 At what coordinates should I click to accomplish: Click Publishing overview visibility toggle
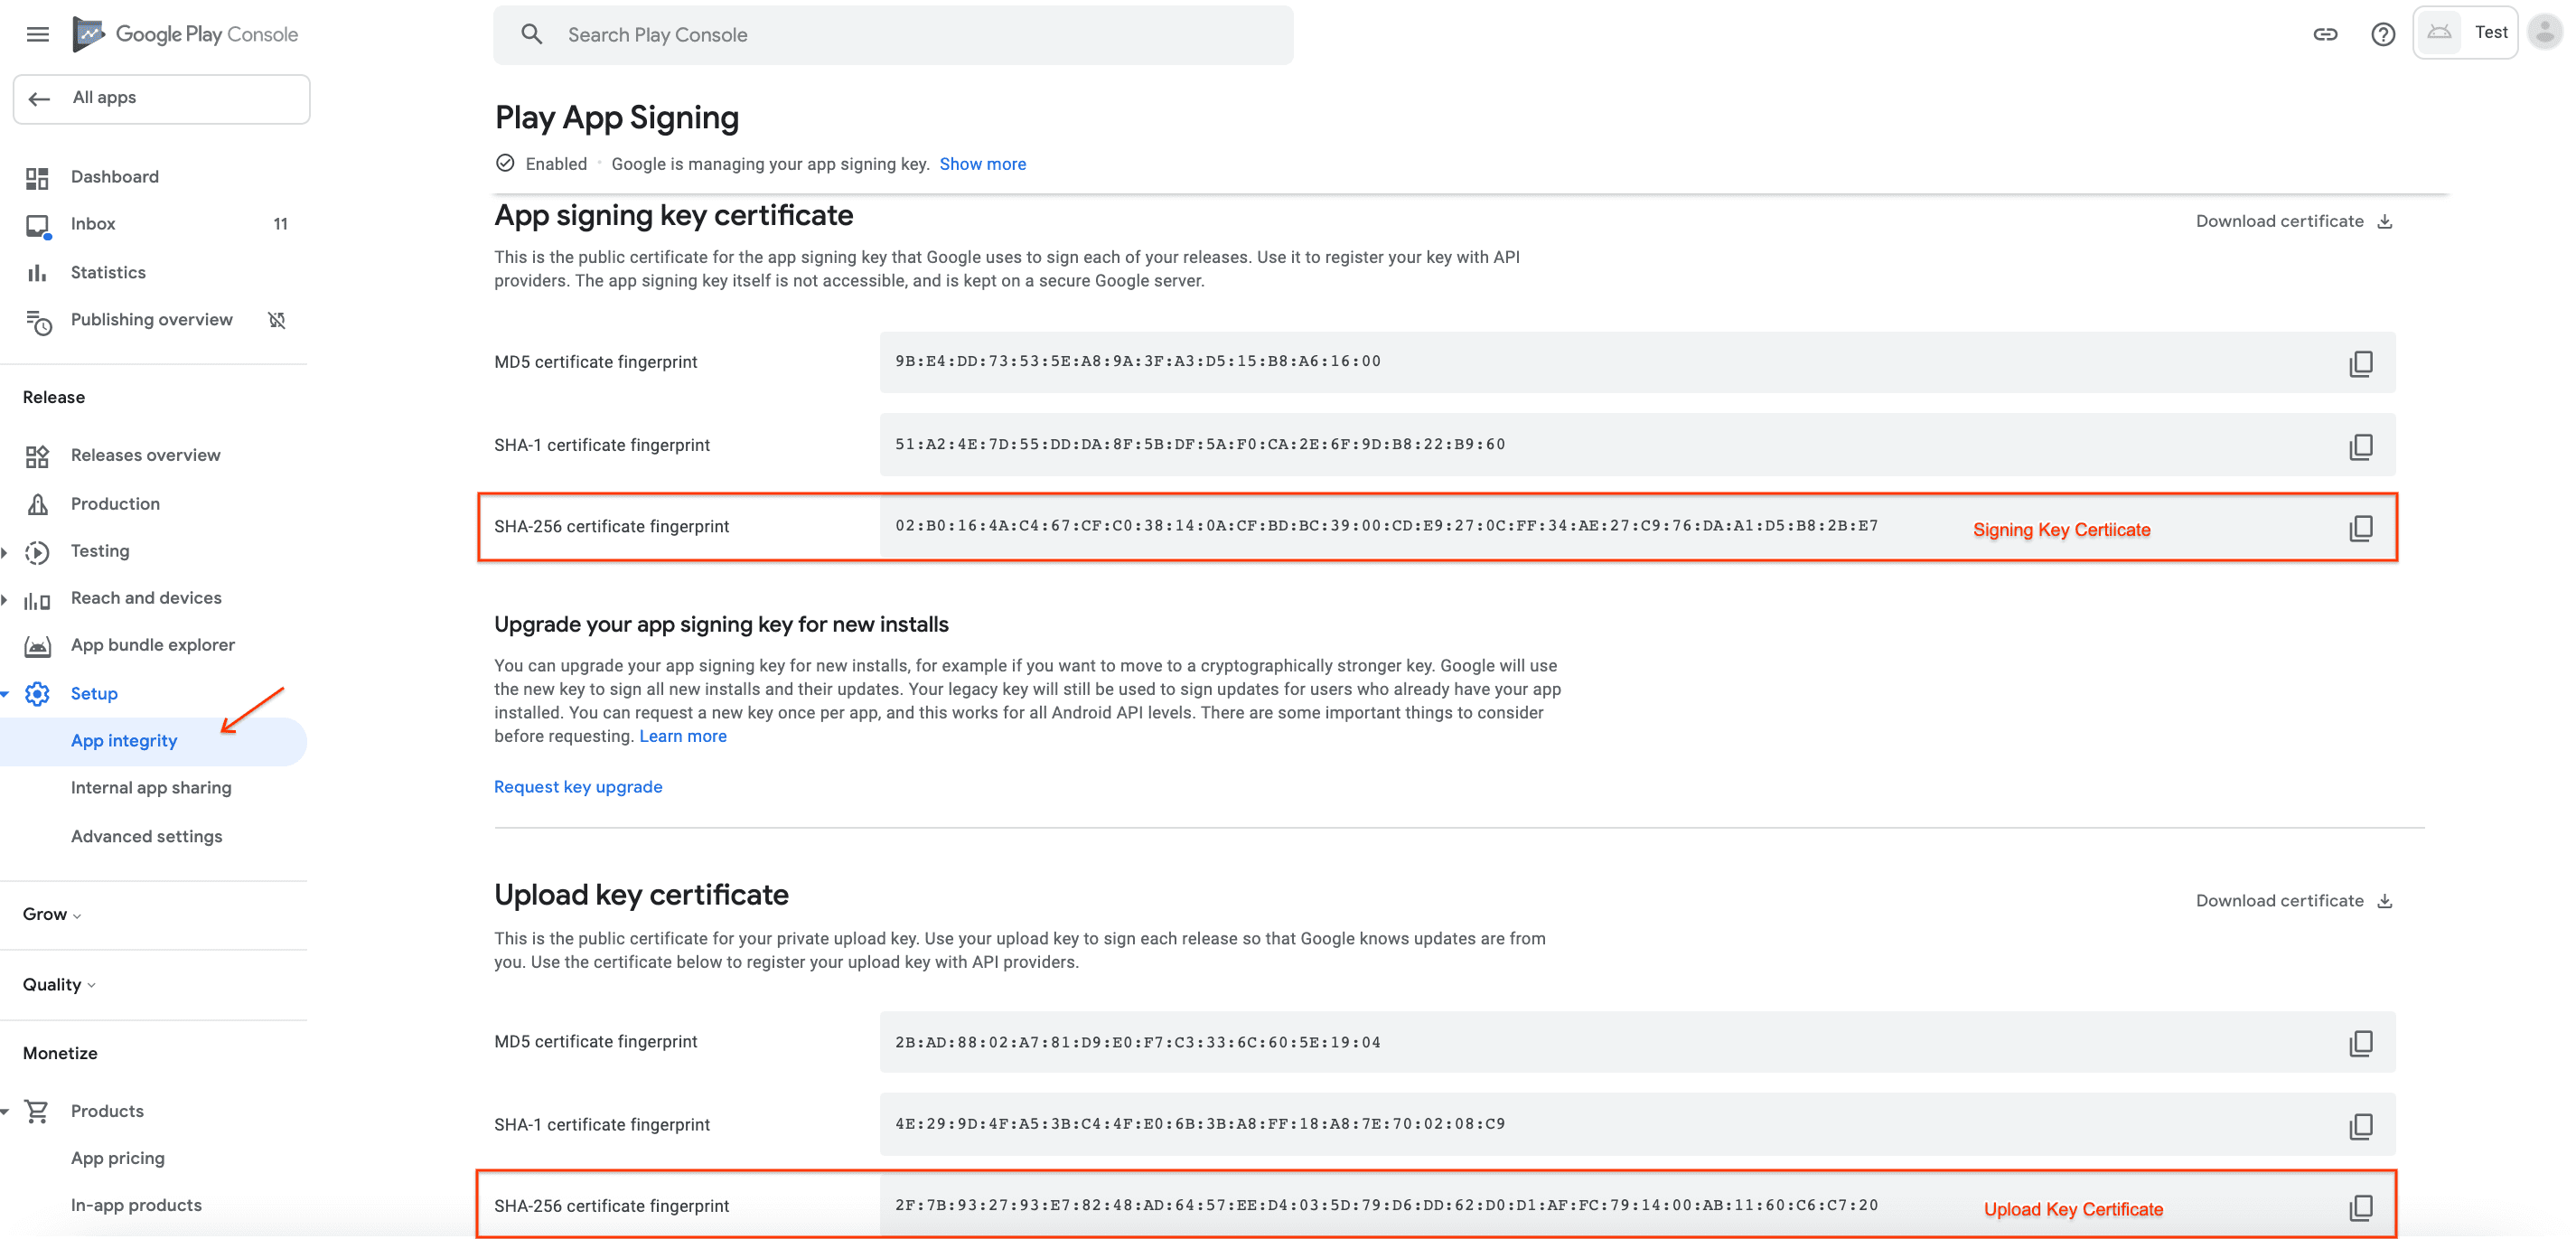coord(279,321)
